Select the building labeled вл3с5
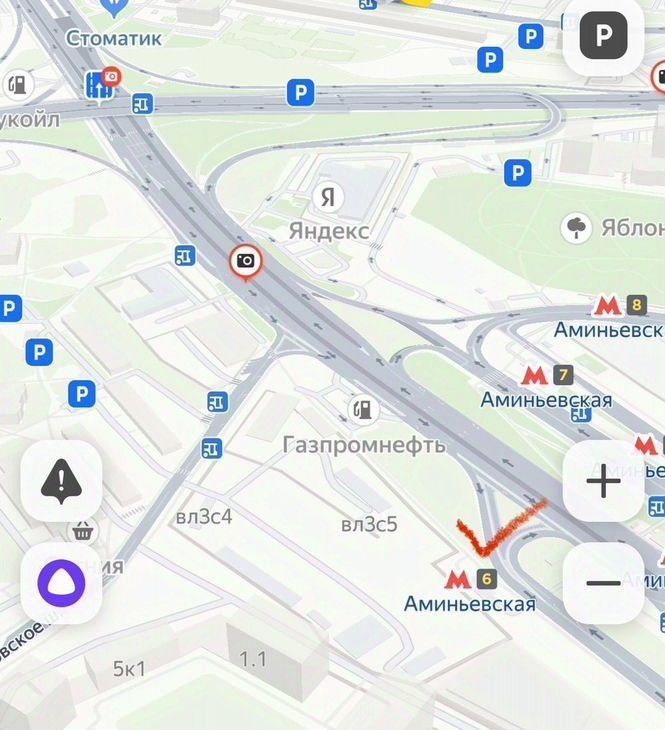Image resolution: width=665 pixels, height=730 pixels. click(369, 525)
